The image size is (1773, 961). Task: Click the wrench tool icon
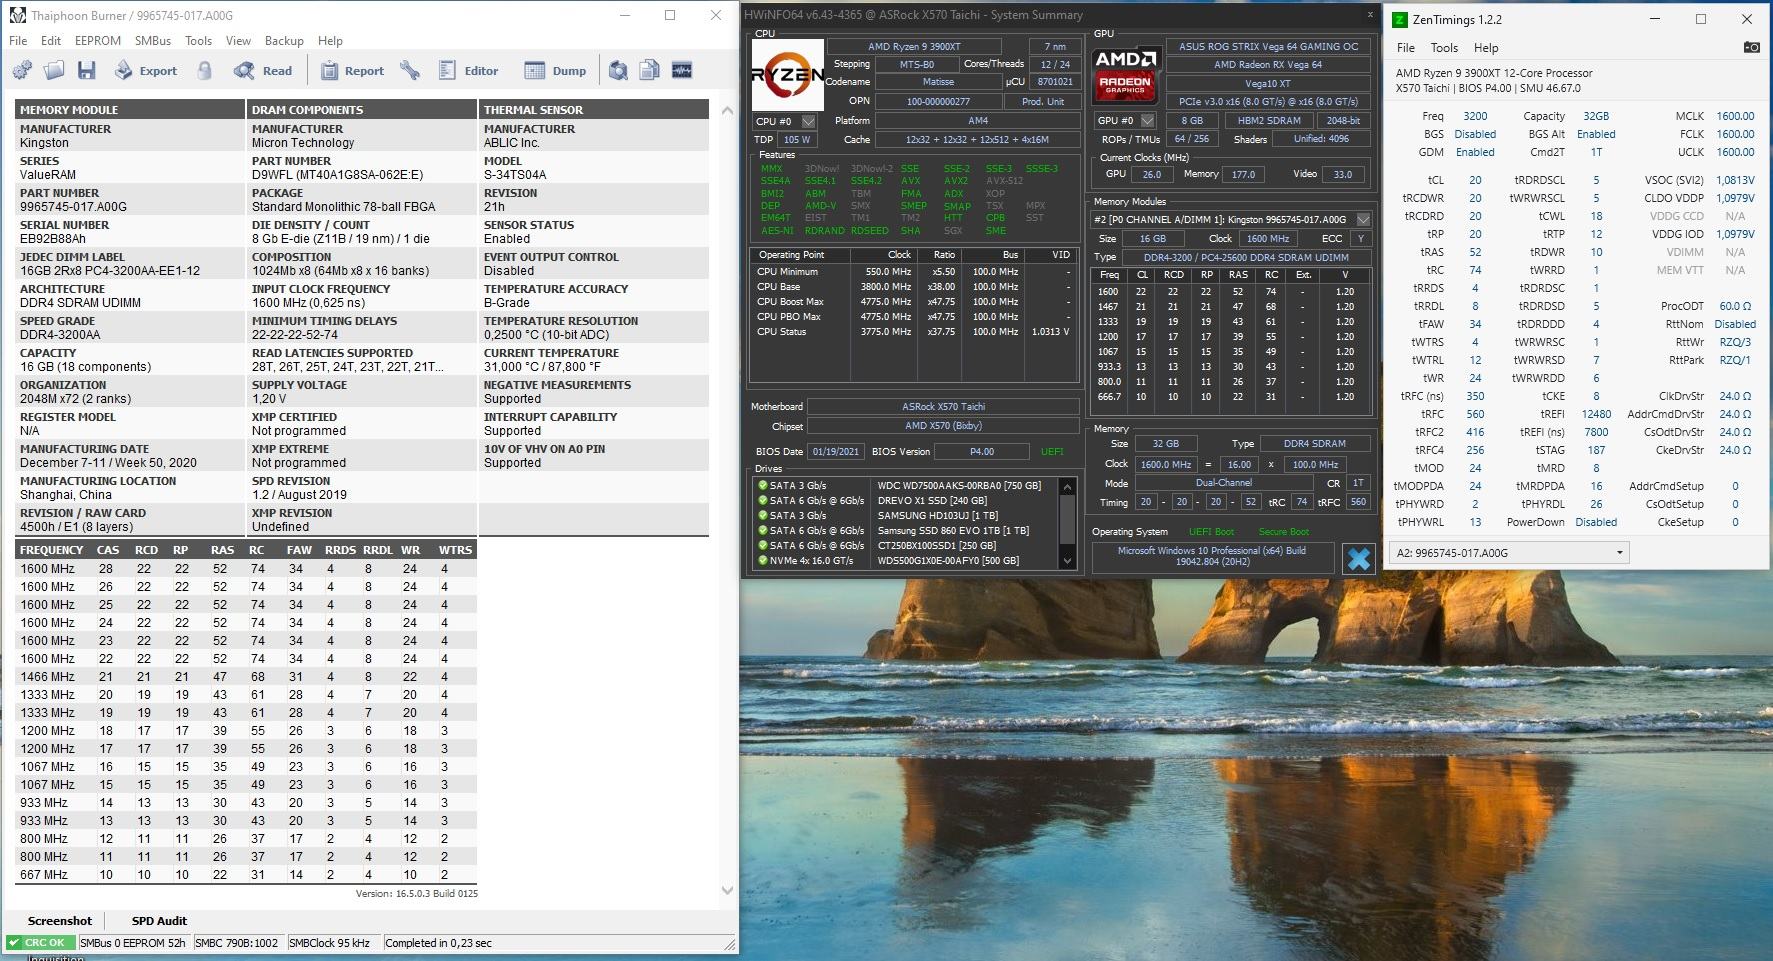409,70
